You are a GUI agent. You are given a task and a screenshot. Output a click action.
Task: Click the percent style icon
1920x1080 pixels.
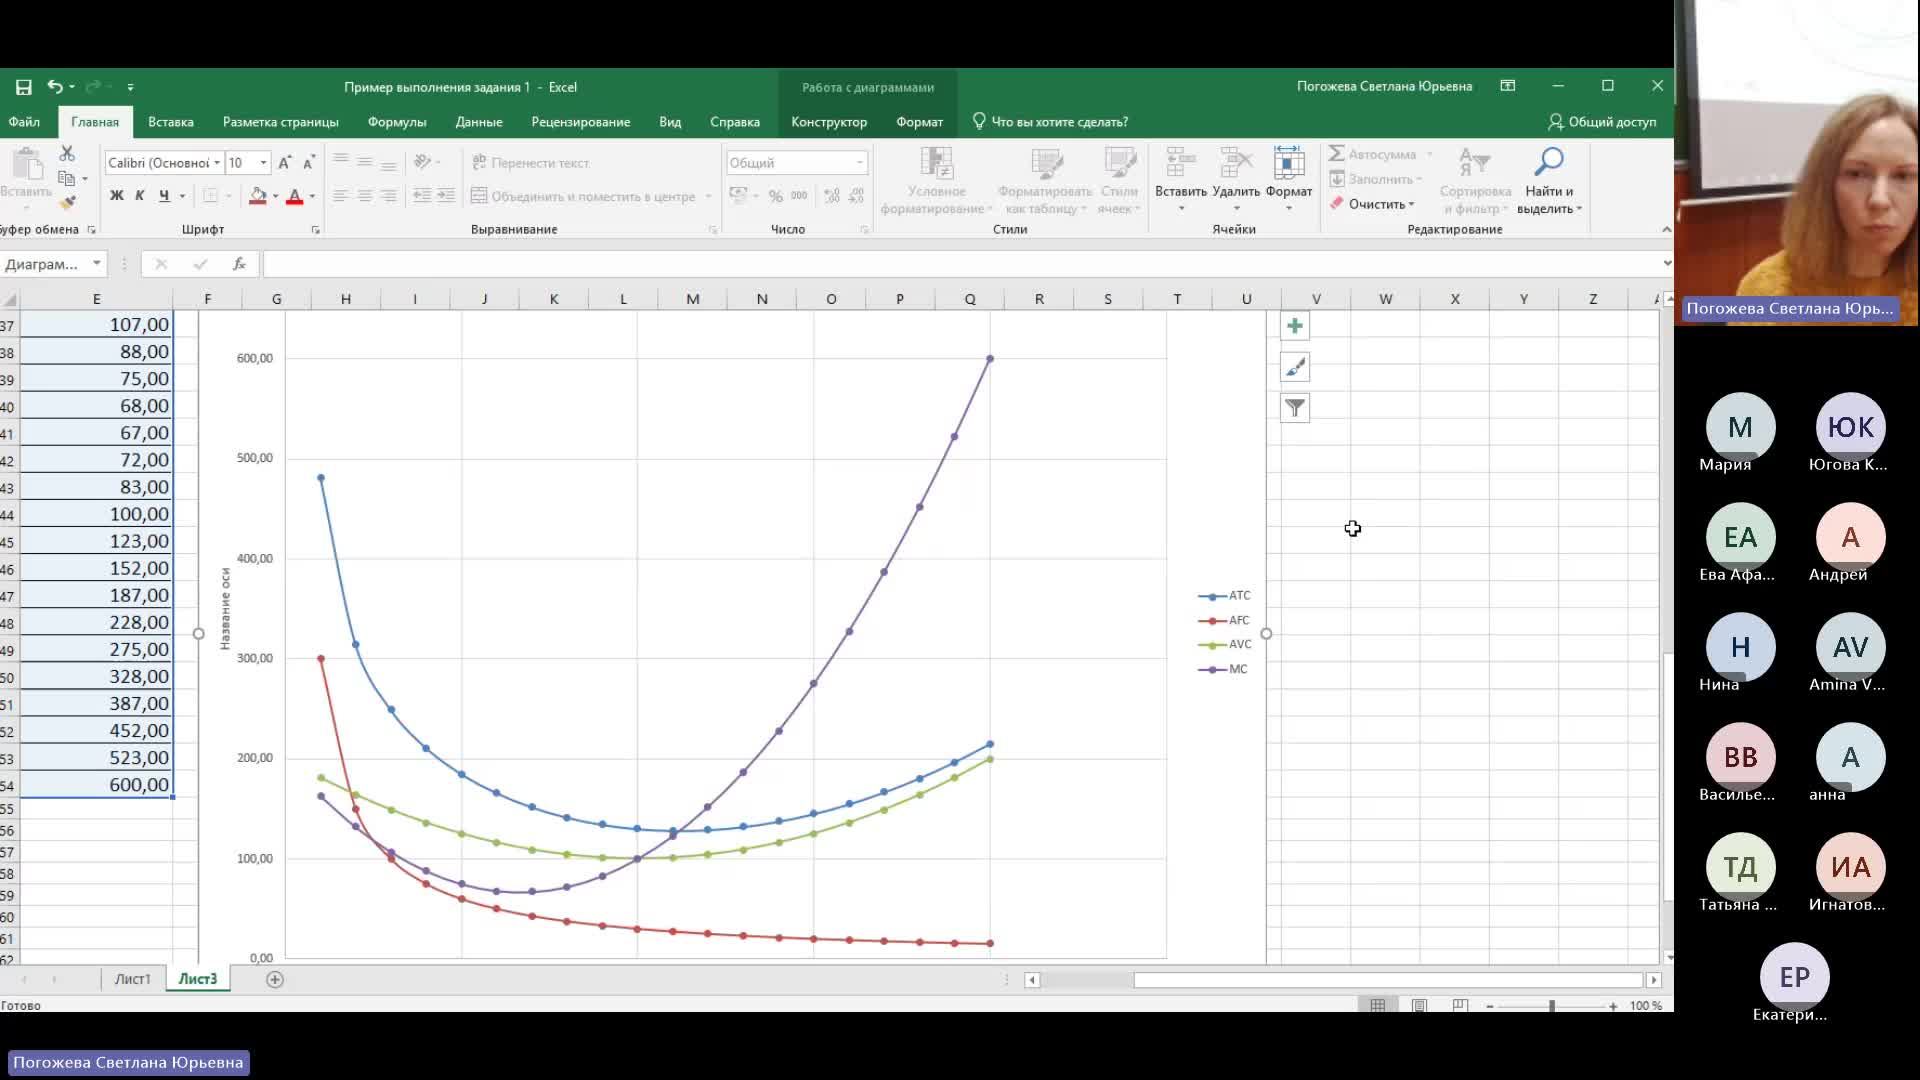click(x=775, y=196)
